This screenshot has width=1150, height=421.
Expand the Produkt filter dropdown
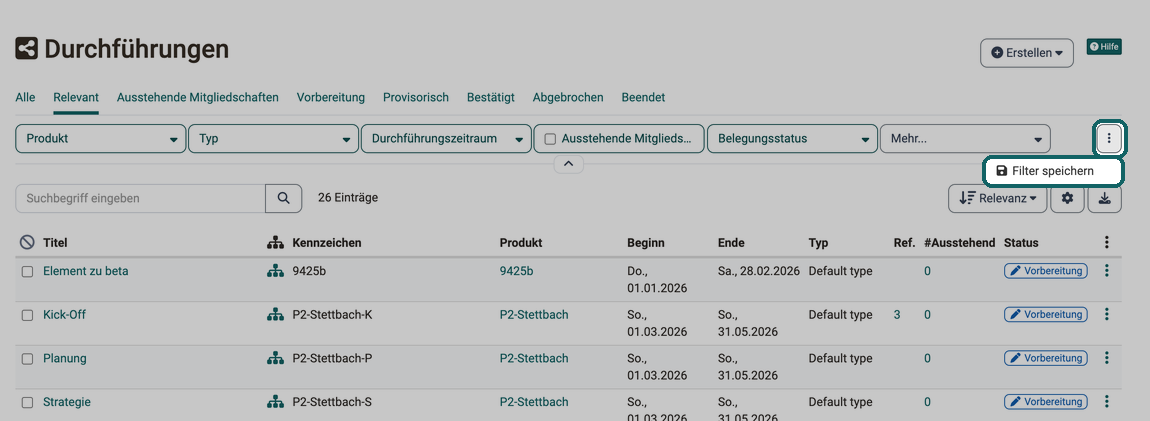(100, 139)
